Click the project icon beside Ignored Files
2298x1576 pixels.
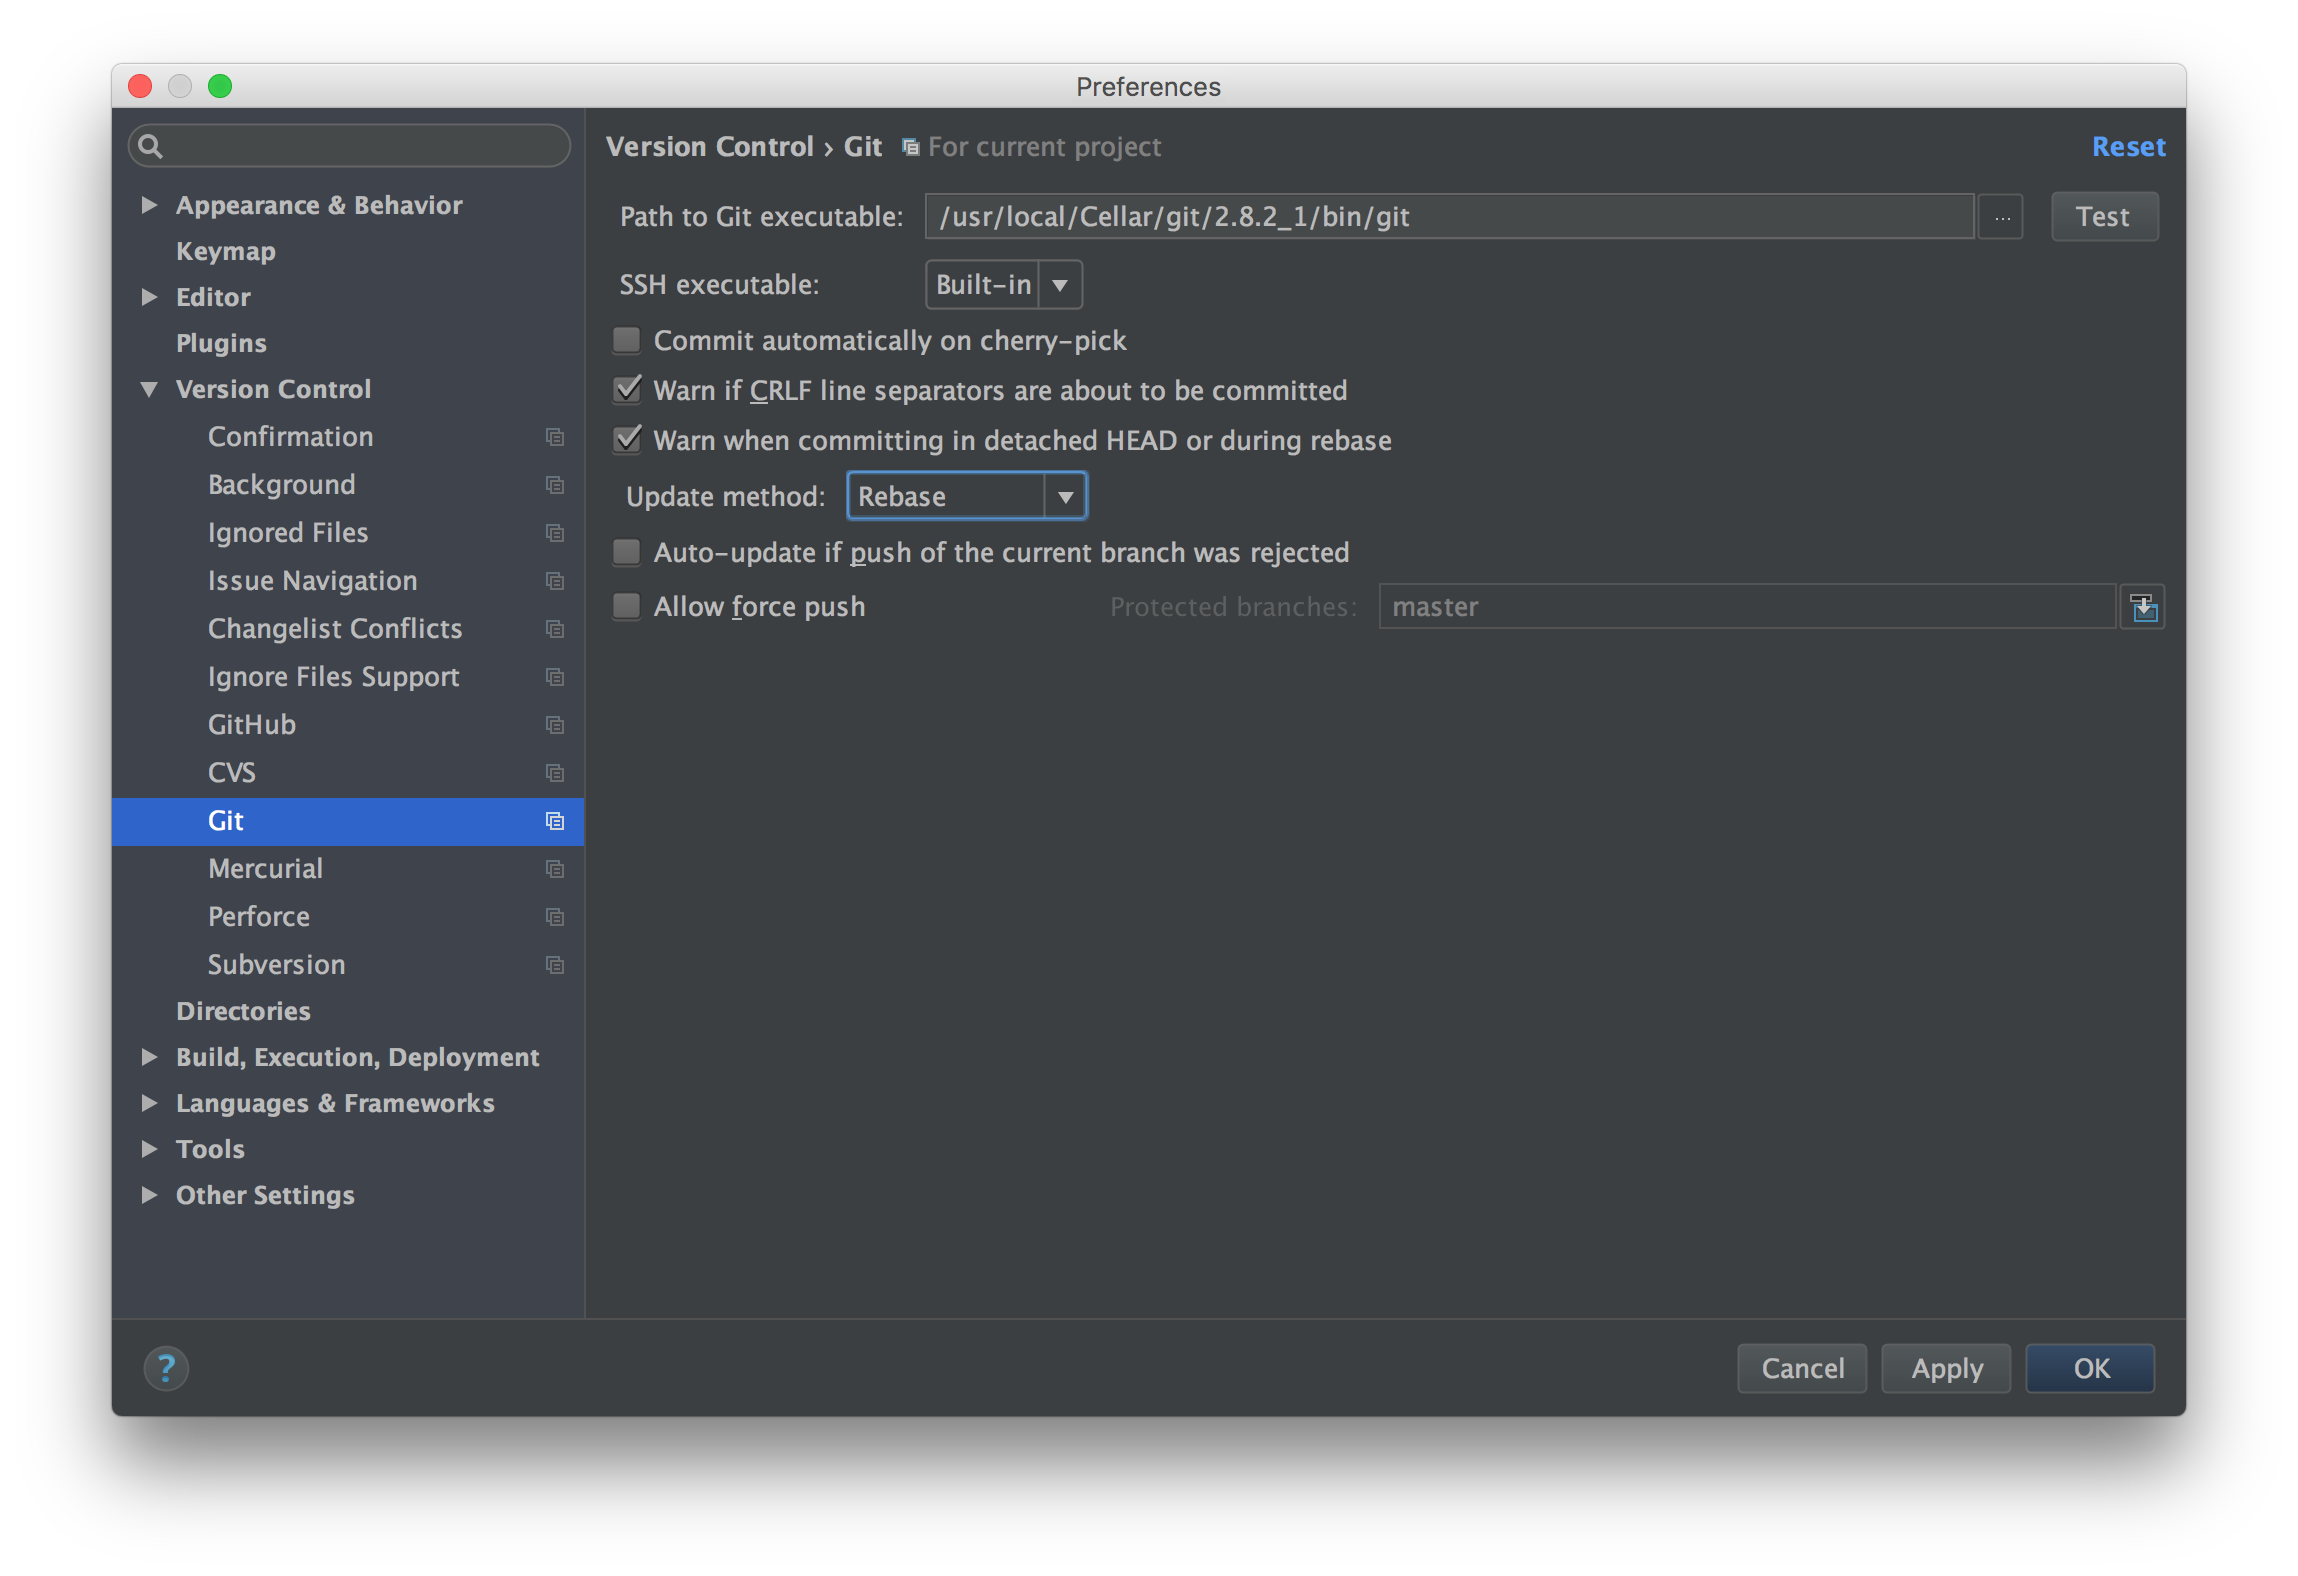[x=555, y=533]
